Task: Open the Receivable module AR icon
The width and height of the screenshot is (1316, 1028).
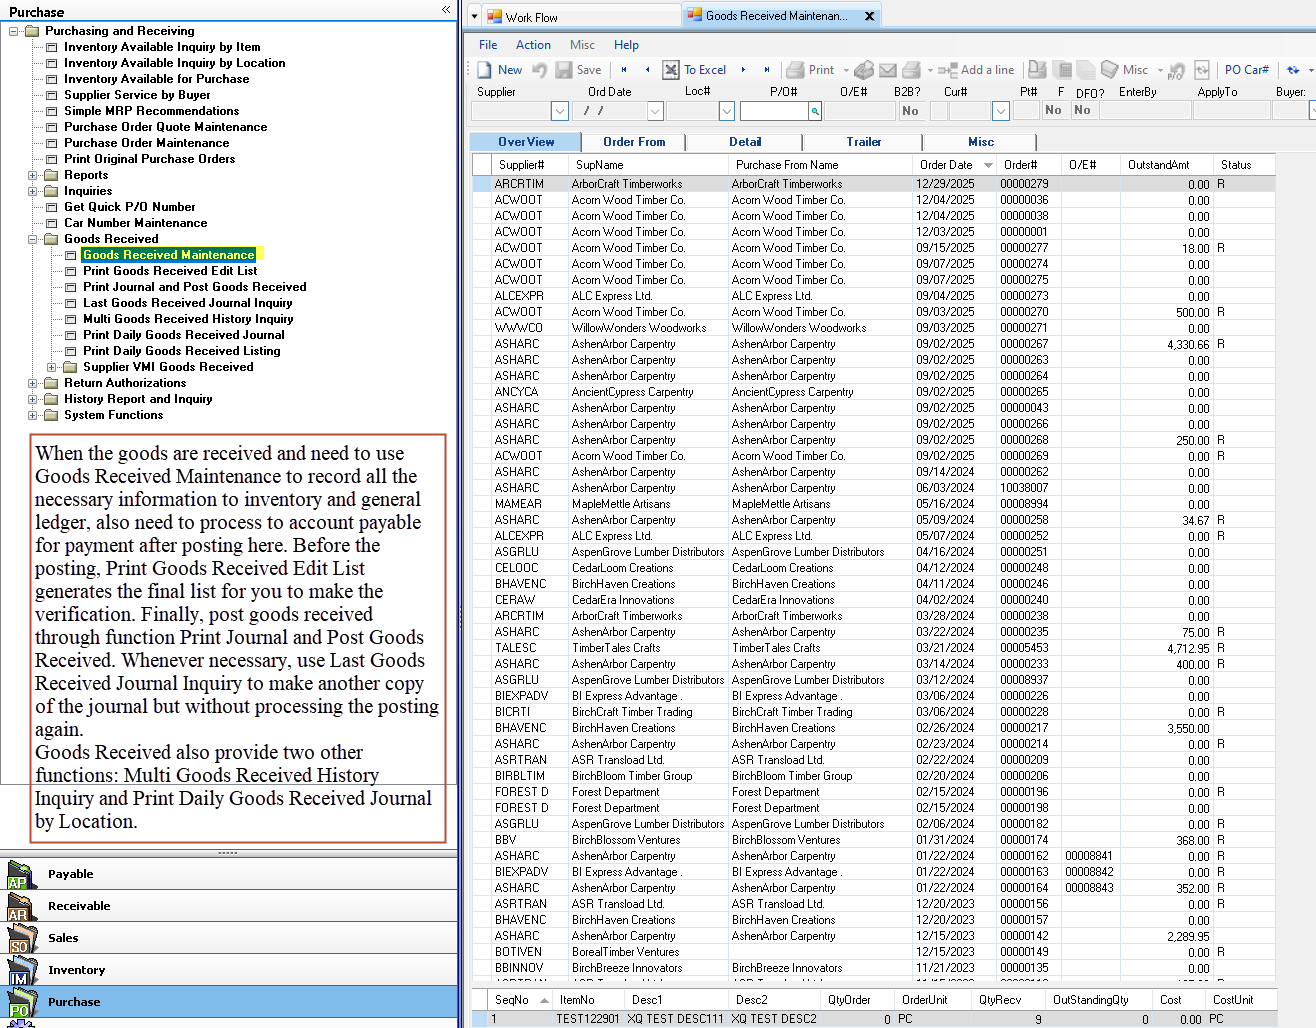Action: [x=18, y=907]
